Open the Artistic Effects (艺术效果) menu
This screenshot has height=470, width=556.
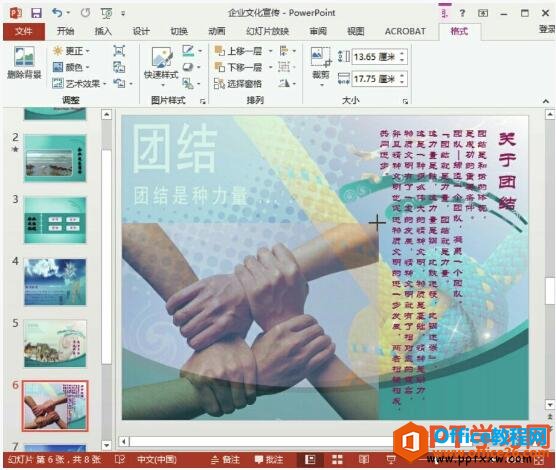click(x=79, y=84)
